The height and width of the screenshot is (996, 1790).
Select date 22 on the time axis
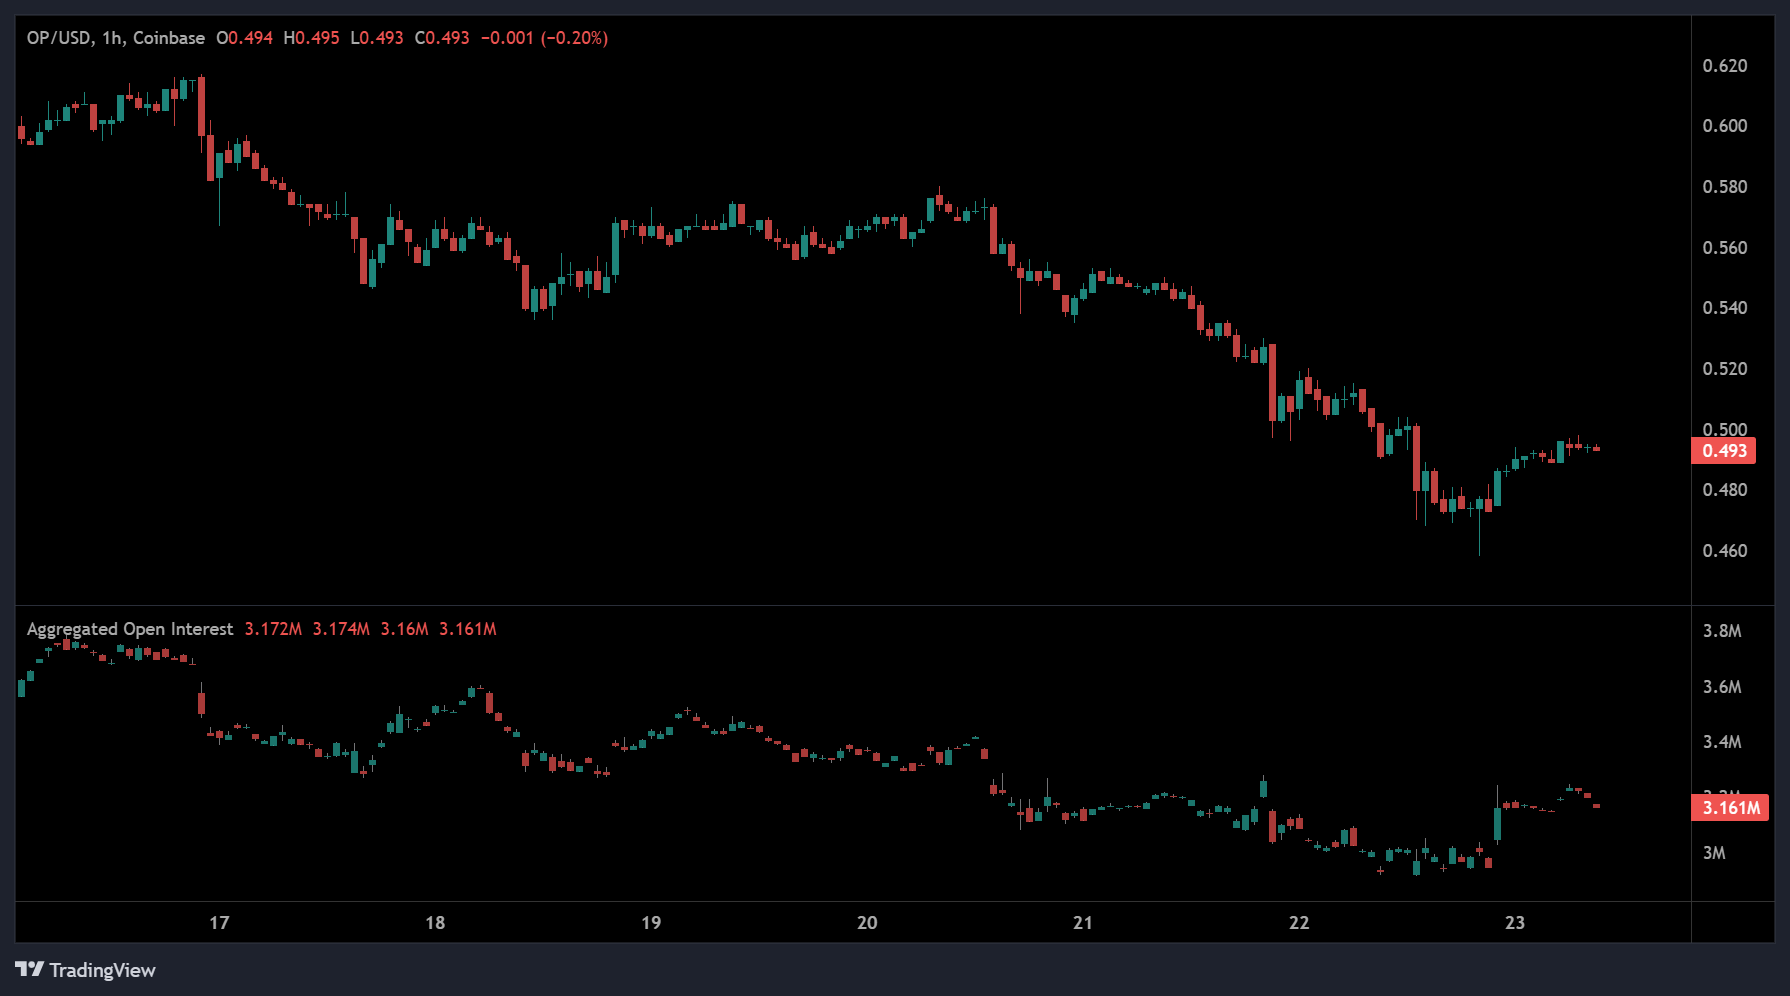coord(1299,922)
